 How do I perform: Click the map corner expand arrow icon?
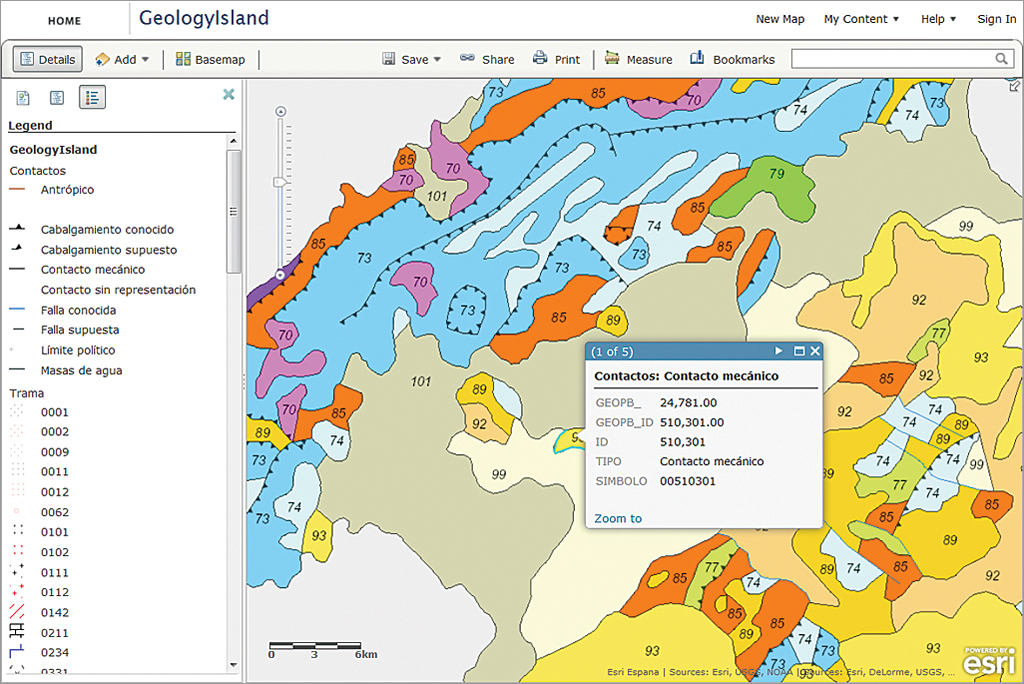click(x=1014, y=86)
